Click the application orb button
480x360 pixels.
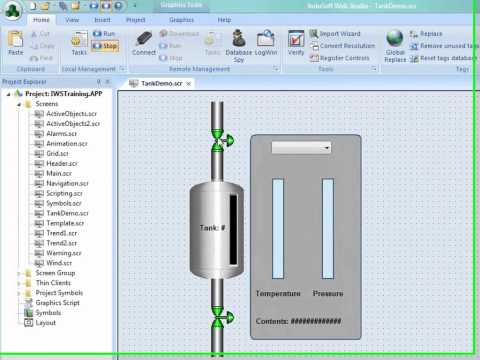point(13,10)
